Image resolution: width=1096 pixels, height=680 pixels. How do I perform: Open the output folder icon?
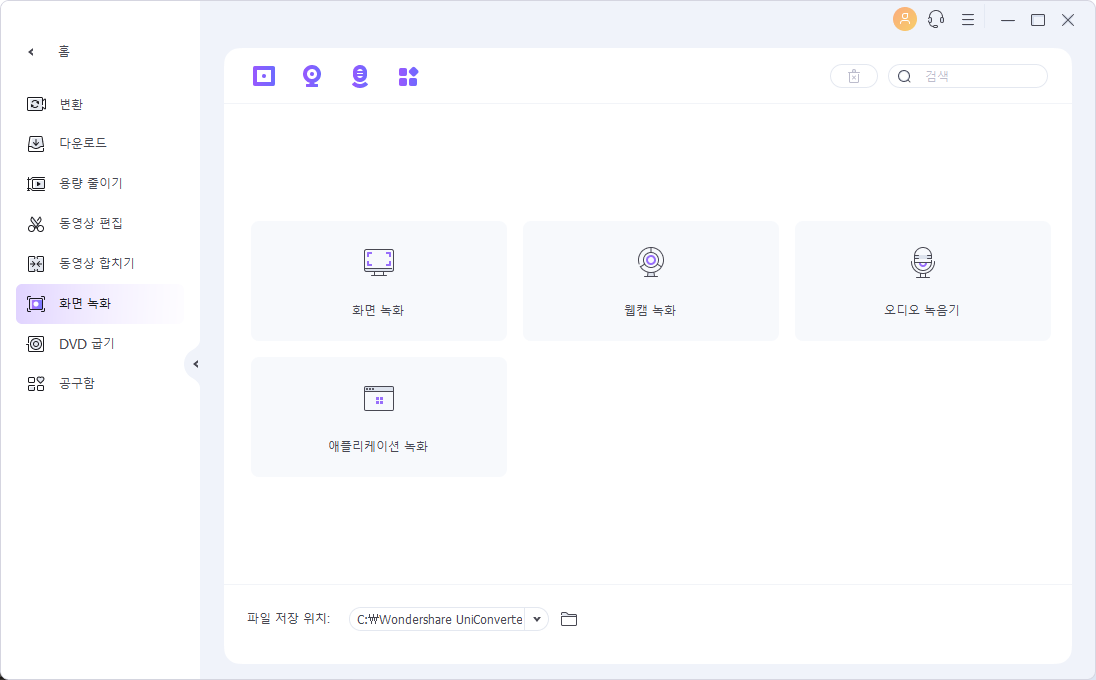pos(569,619)
